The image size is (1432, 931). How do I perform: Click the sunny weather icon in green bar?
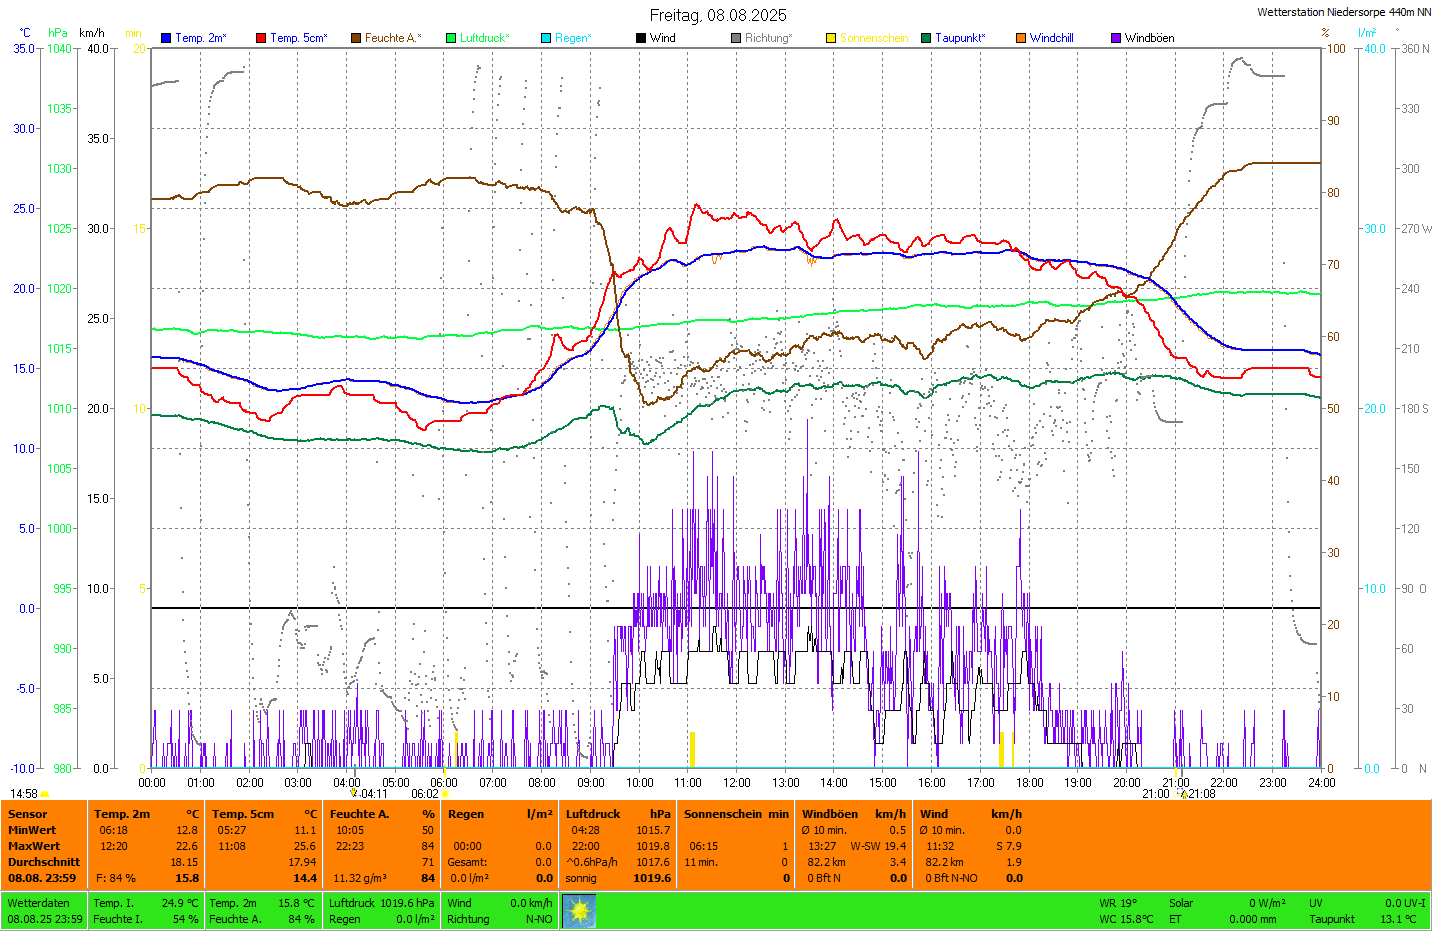[579, 911]
